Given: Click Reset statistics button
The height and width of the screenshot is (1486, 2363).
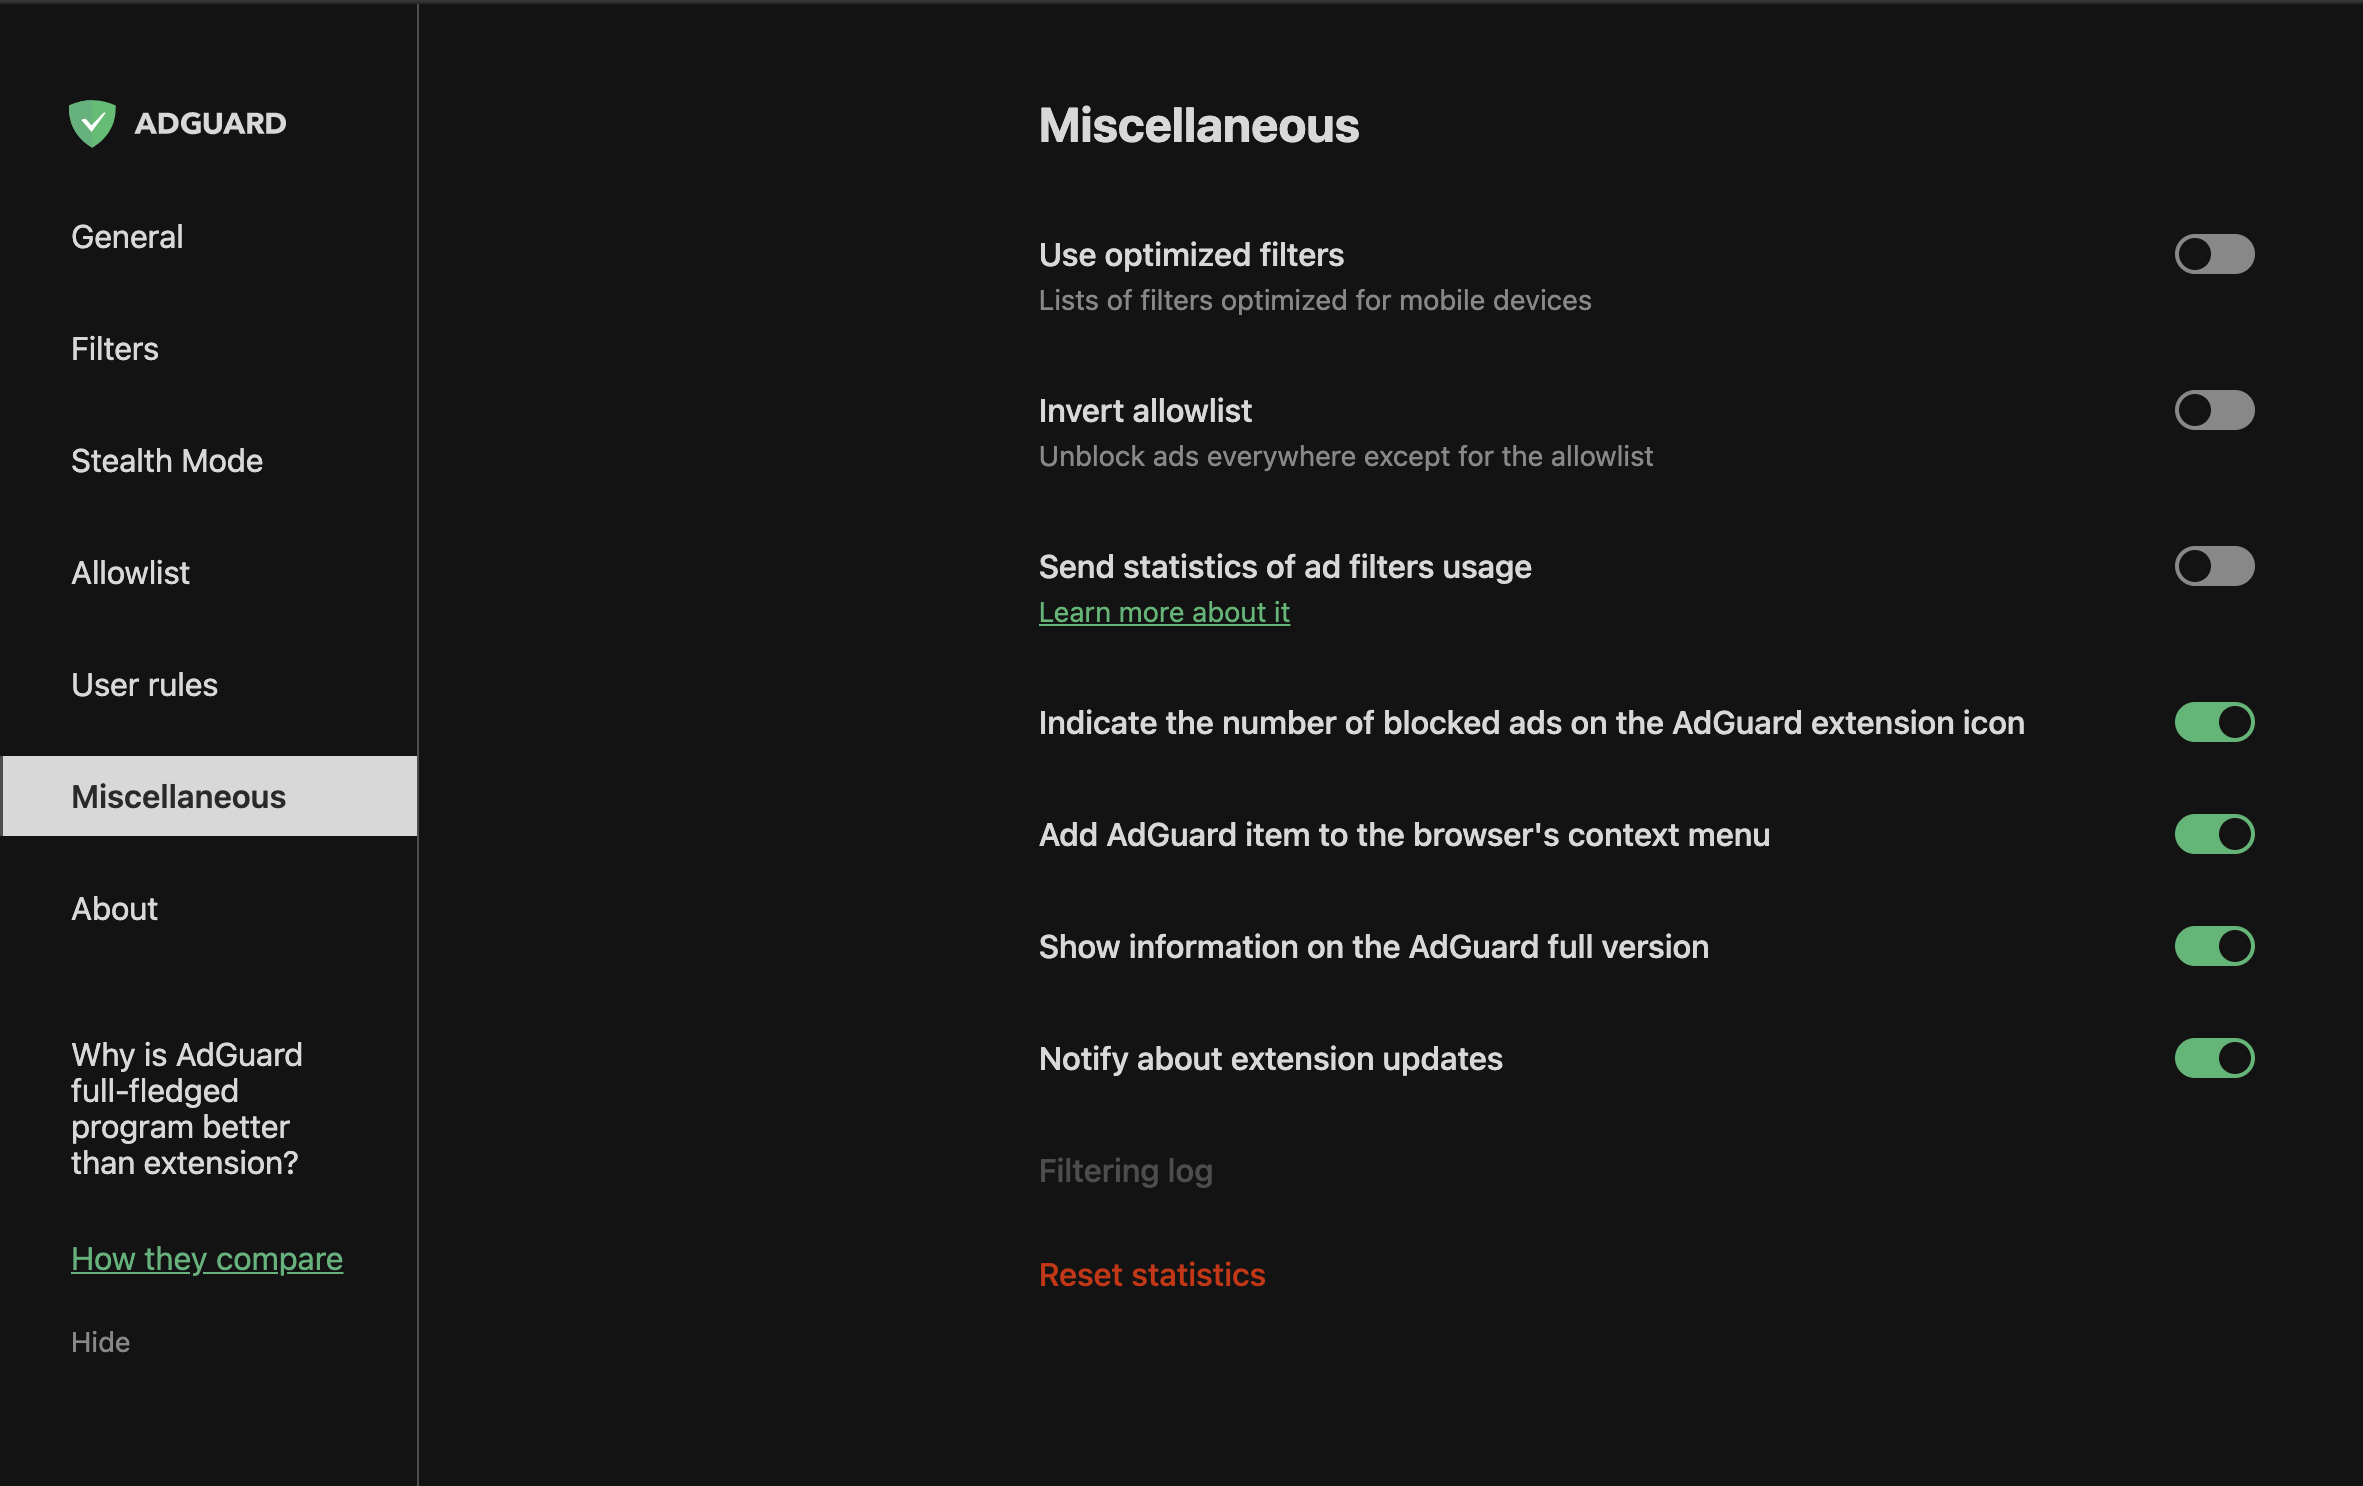Looking at the screenshot, I should pos(1152,1272).
